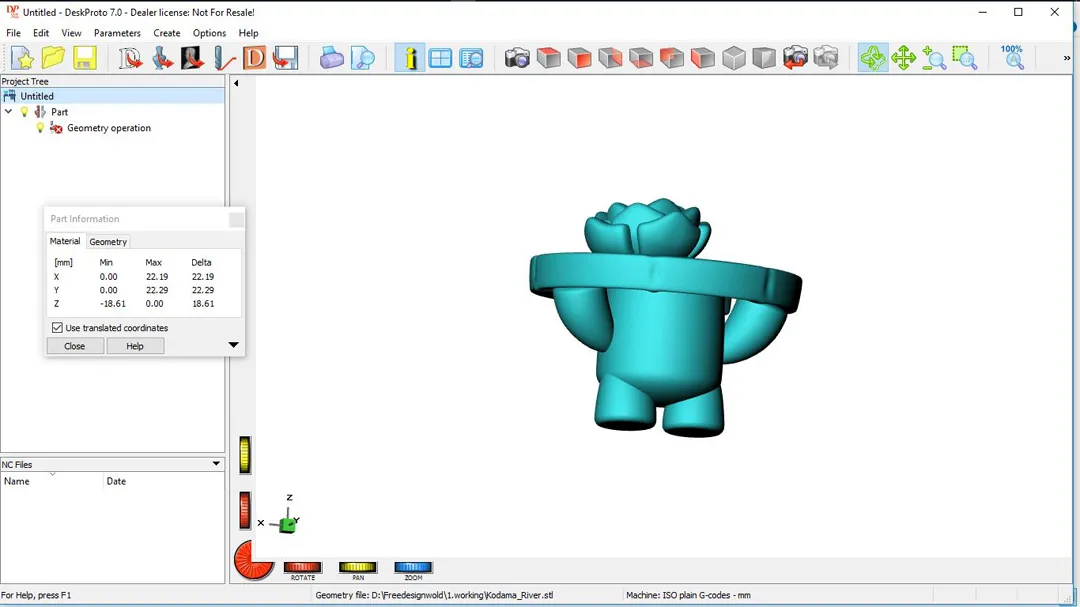Image resolution: width=1080 pixels, height=607 pixels.
Task: Click the blue ZOOM thumbwheel
Action: [413, 567]
